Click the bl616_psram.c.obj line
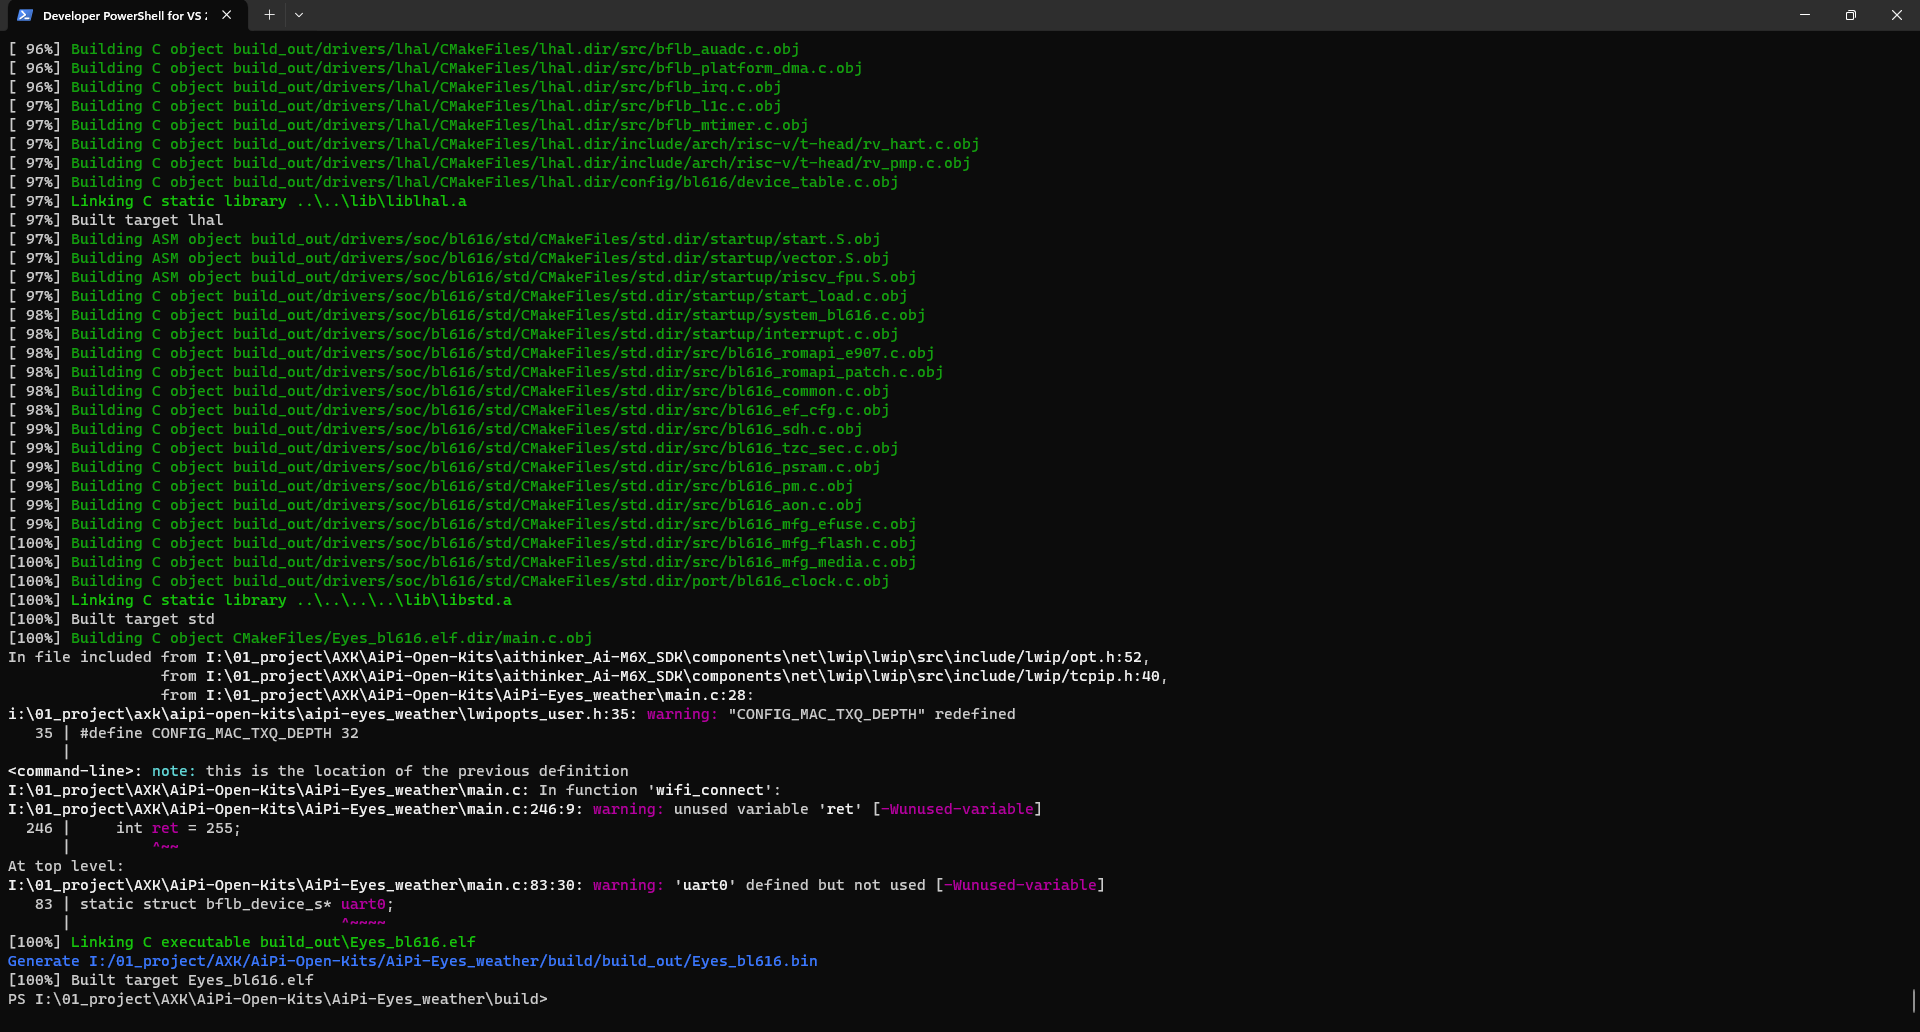The image size is (1920, 1032). pyautogui.click(x=444, y=467)
